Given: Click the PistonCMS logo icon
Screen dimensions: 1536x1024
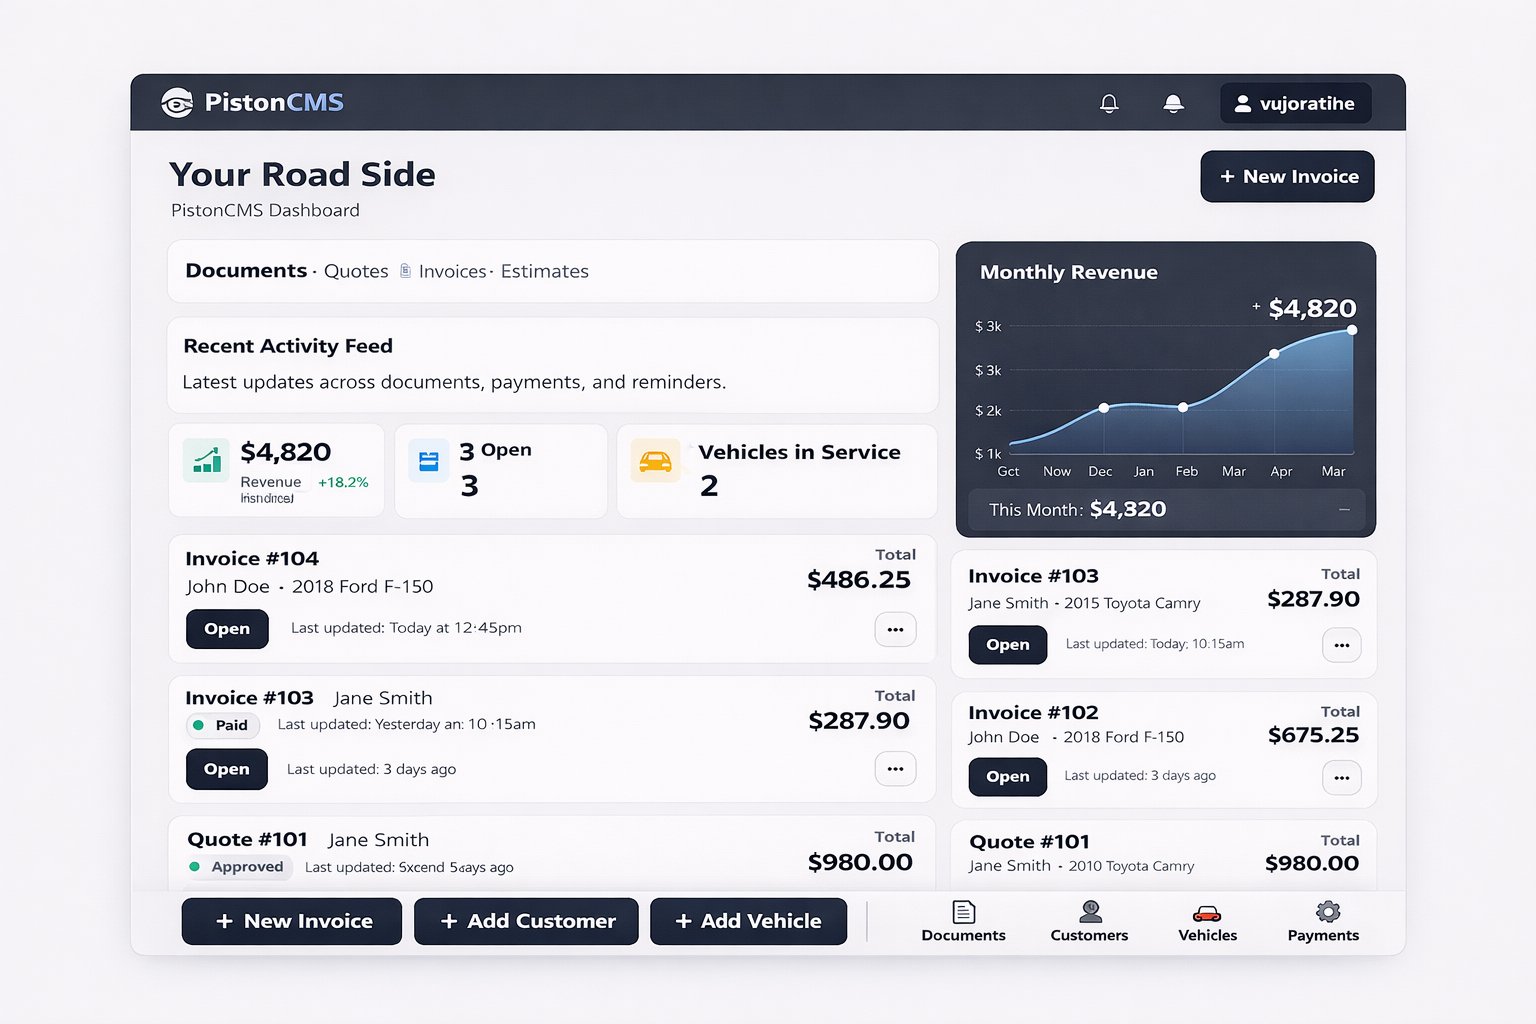Looking at the screenshot, I should (x=178, y=102).
